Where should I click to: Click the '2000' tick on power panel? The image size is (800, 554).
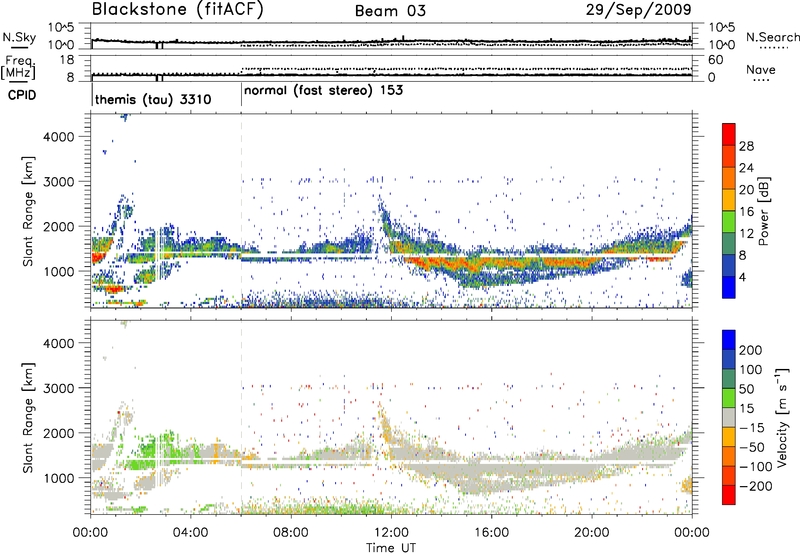pyautogui.click(x=59, y=226)
